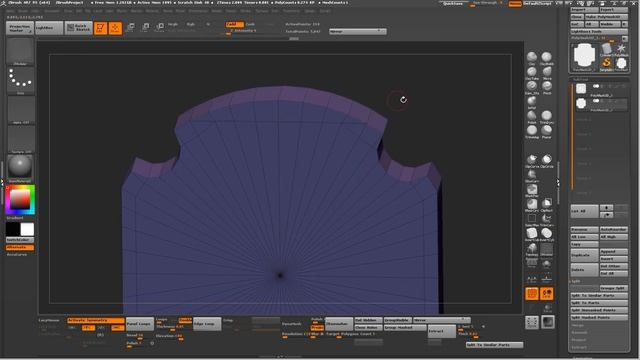
Task: Pick the Planar brush icon
Action: tap(547, 131)
